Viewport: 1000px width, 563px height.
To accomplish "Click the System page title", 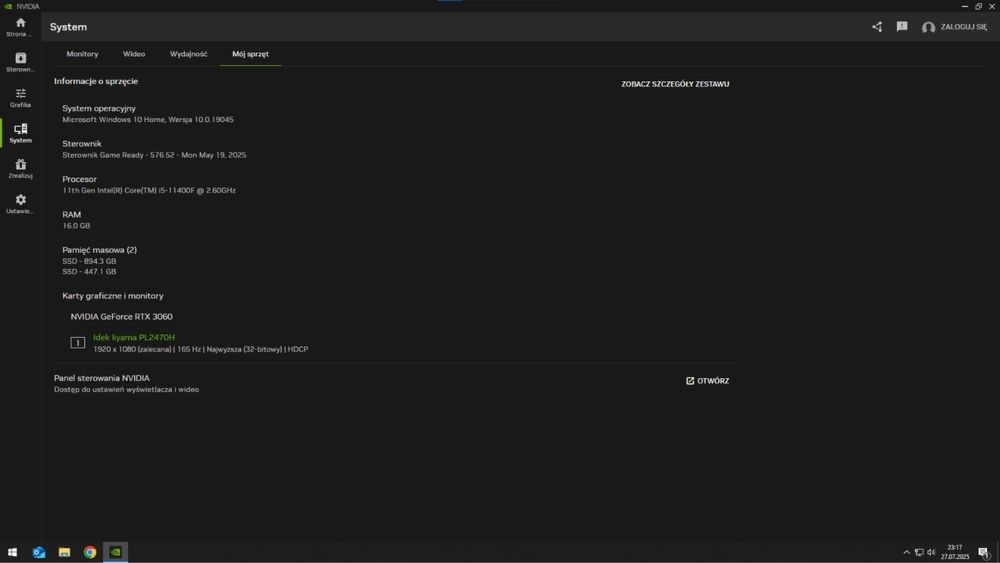I will pos(68,27).
